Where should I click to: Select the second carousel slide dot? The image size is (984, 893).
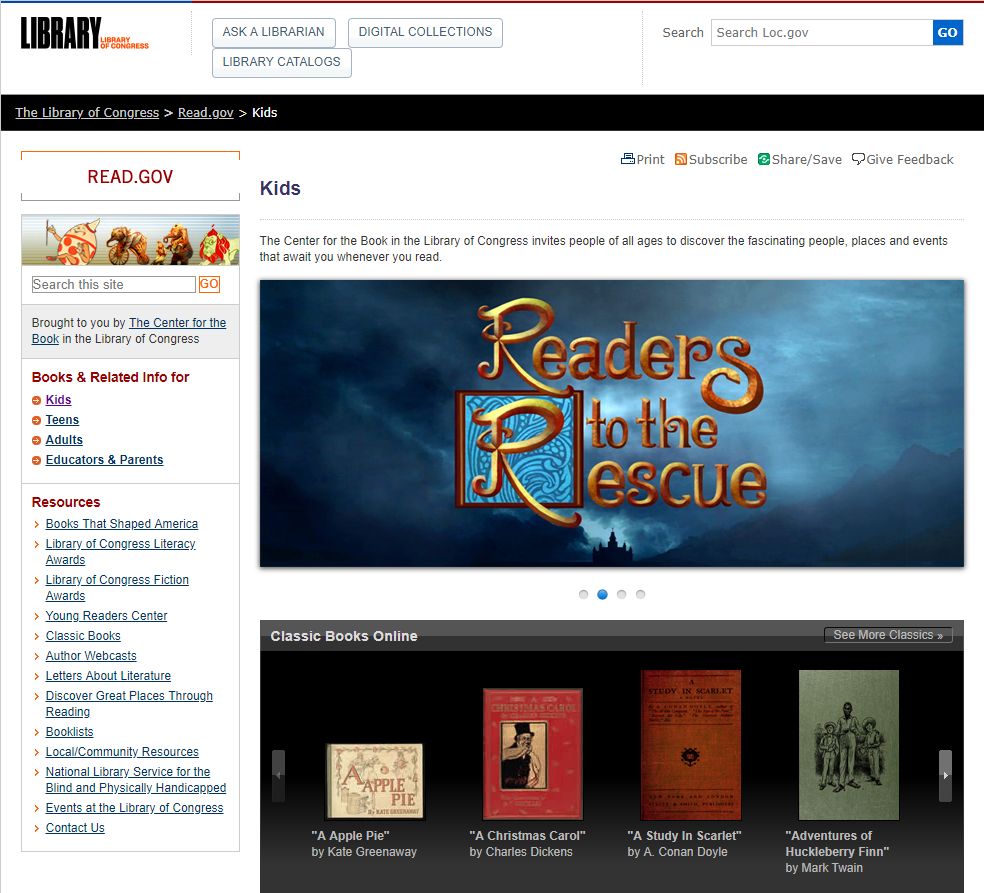(x=602, y=594)
